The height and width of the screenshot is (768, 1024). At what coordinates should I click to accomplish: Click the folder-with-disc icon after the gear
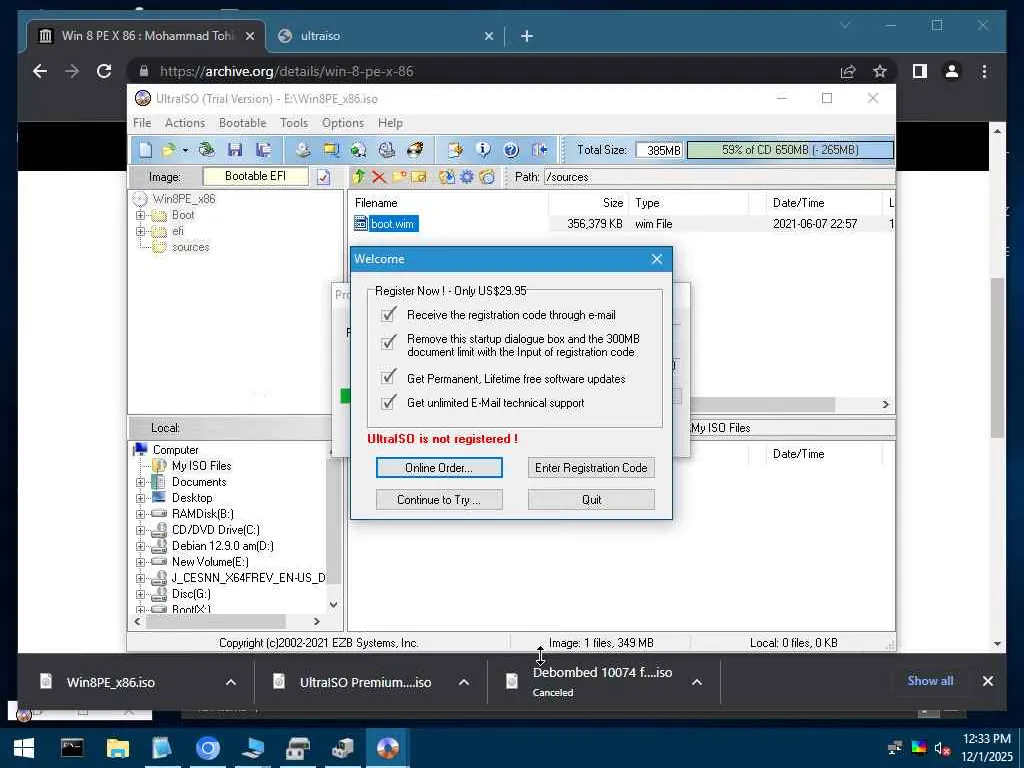(487, 176)
